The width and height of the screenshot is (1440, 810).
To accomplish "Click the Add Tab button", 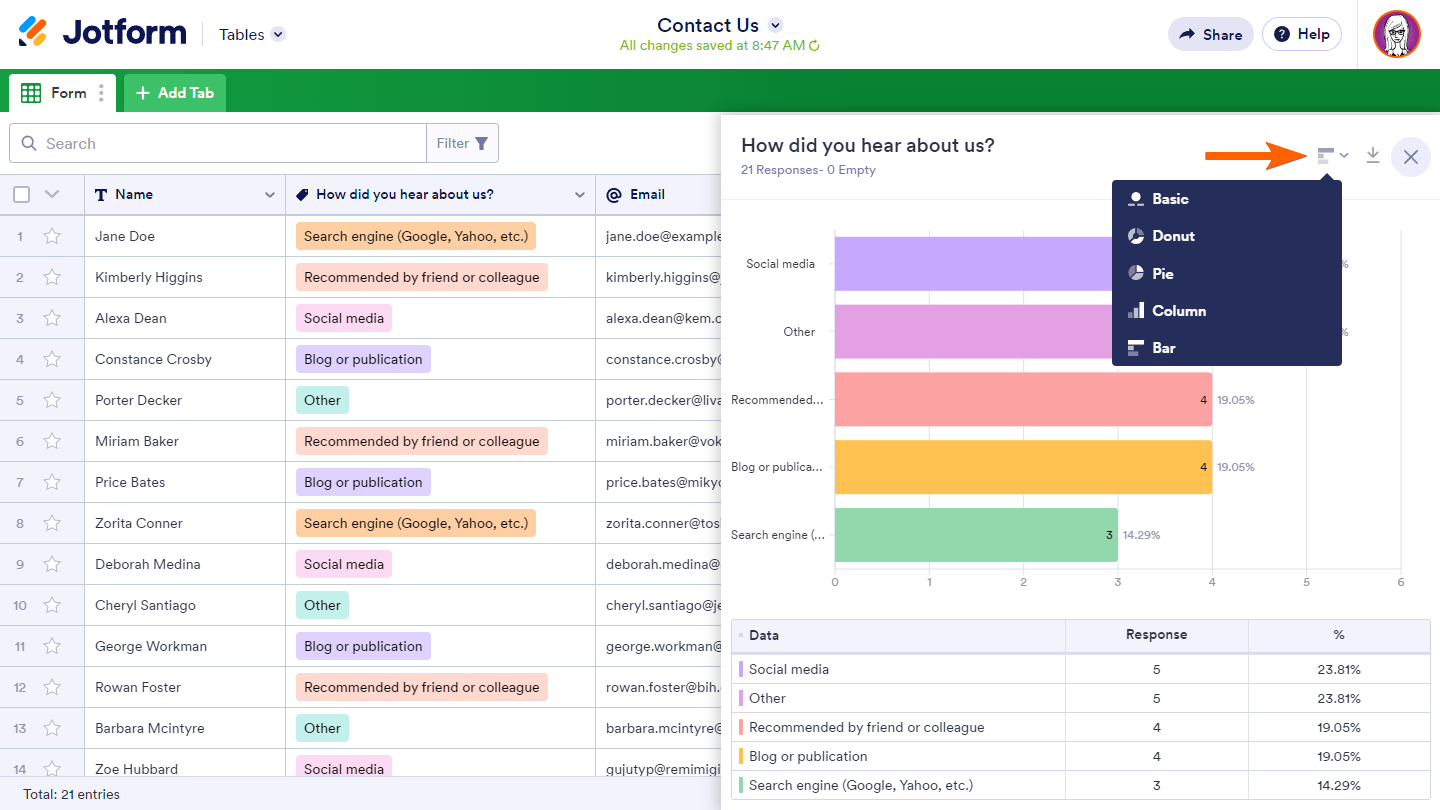I will click(x=175, y=93).
